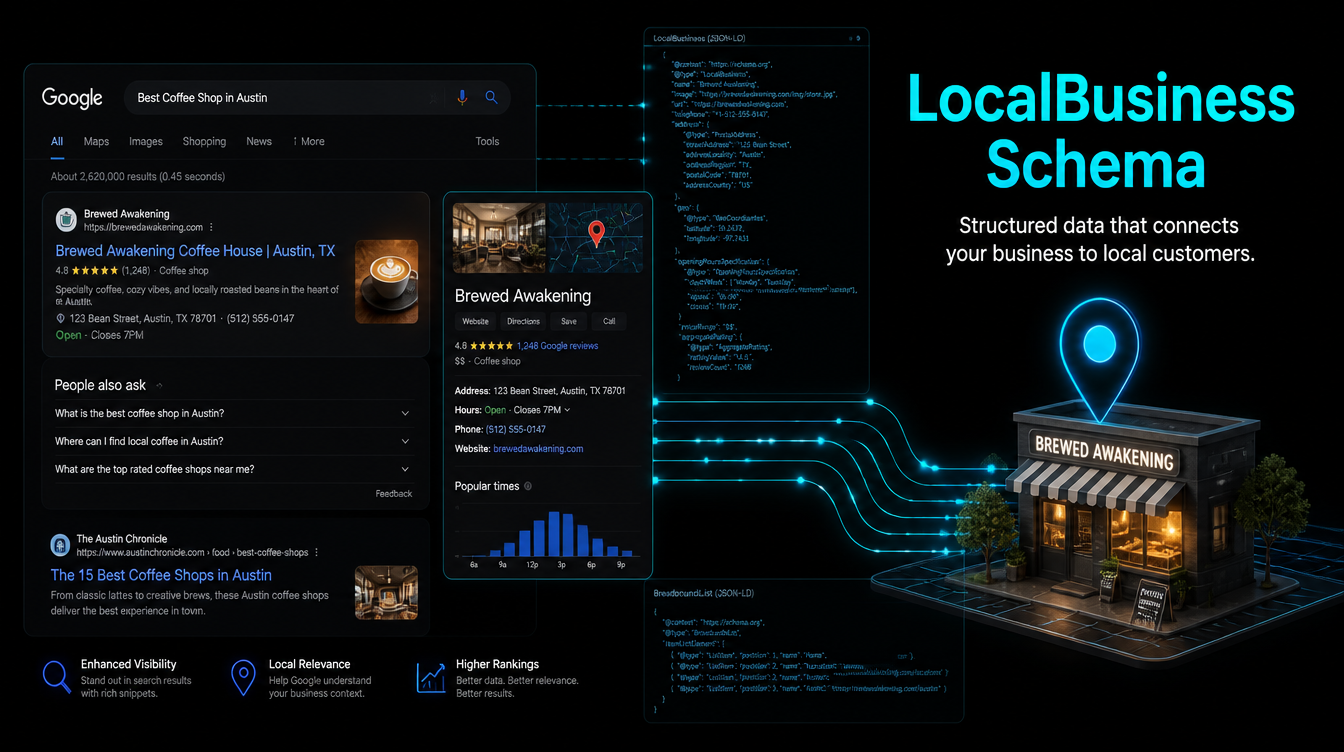Open three-dot menu beside brewedawakening.com URL
Image resolution: width=1344 pixels, height=752 pixels.
(x=211, y=228)
